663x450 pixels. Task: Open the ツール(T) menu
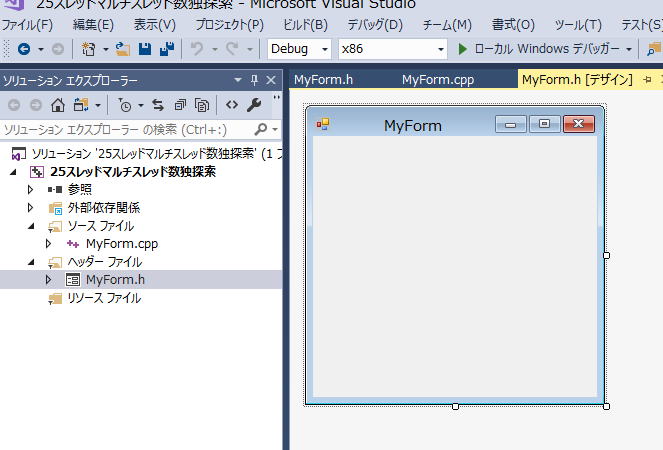(578, 25)
